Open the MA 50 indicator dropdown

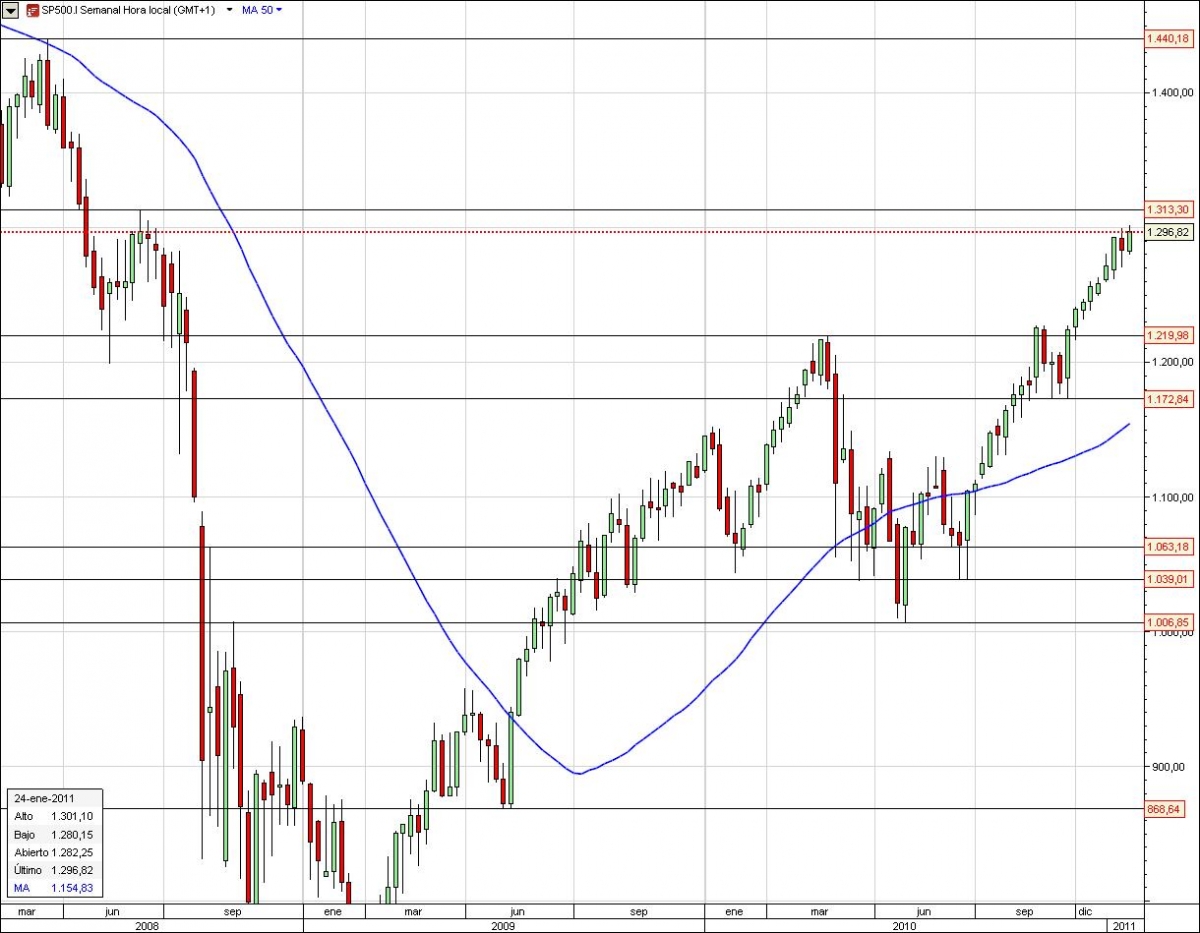pos(277,9)
